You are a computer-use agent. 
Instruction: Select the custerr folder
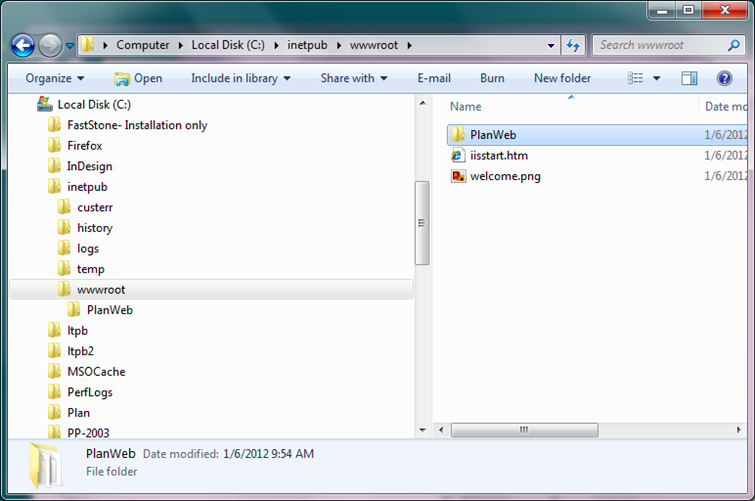click(x=95, y=208)
